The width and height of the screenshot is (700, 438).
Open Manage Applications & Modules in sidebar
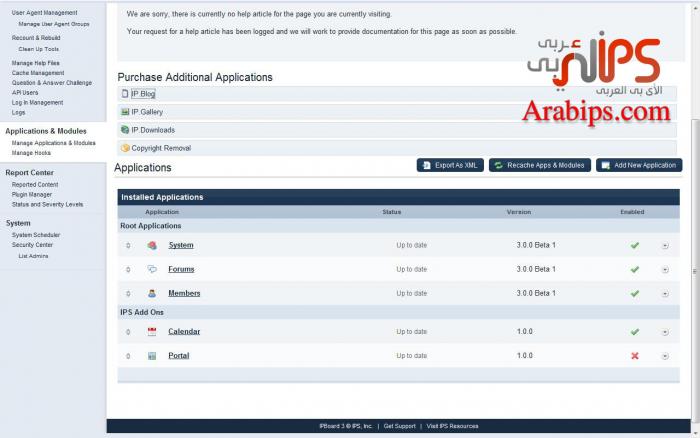53,143
